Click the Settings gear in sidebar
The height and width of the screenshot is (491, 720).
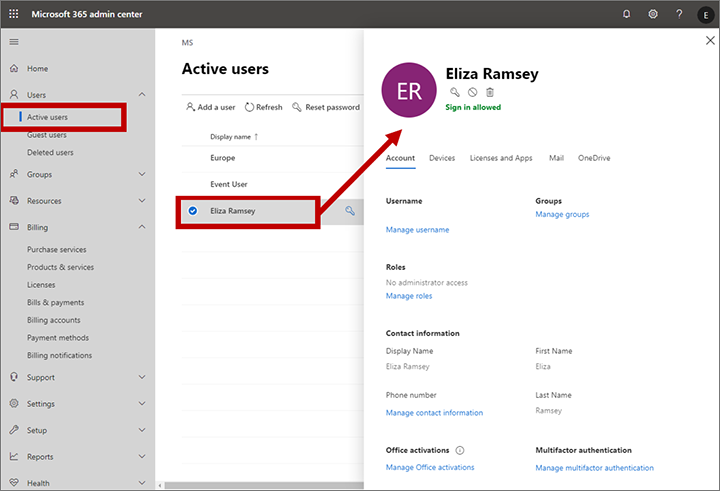click(x=14, y=403)
